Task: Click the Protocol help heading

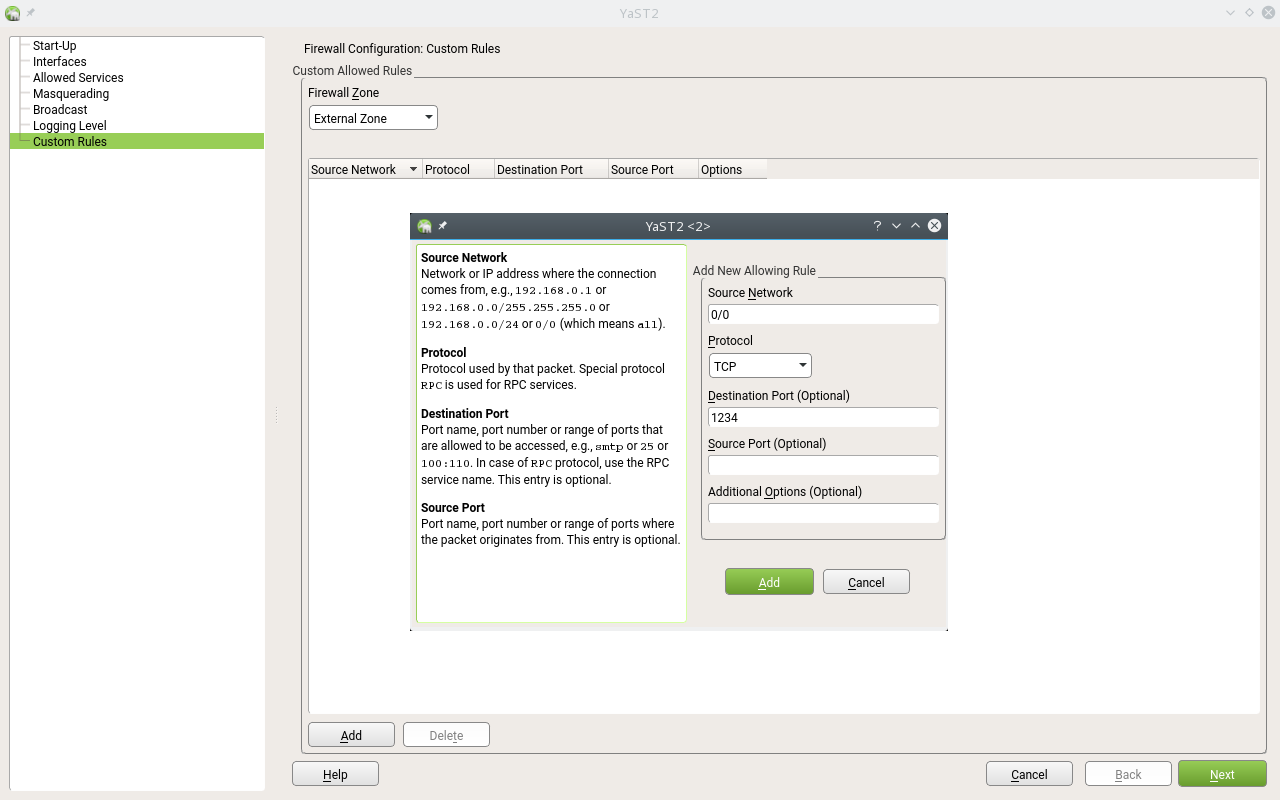Action: (x=444, y=352)
